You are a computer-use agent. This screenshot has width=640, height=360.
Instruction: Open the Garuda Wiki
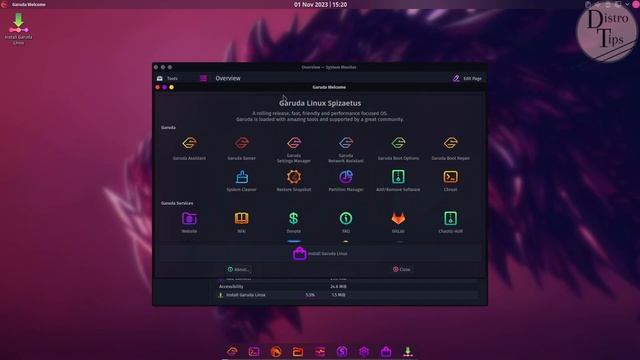[x=242, y=222]
